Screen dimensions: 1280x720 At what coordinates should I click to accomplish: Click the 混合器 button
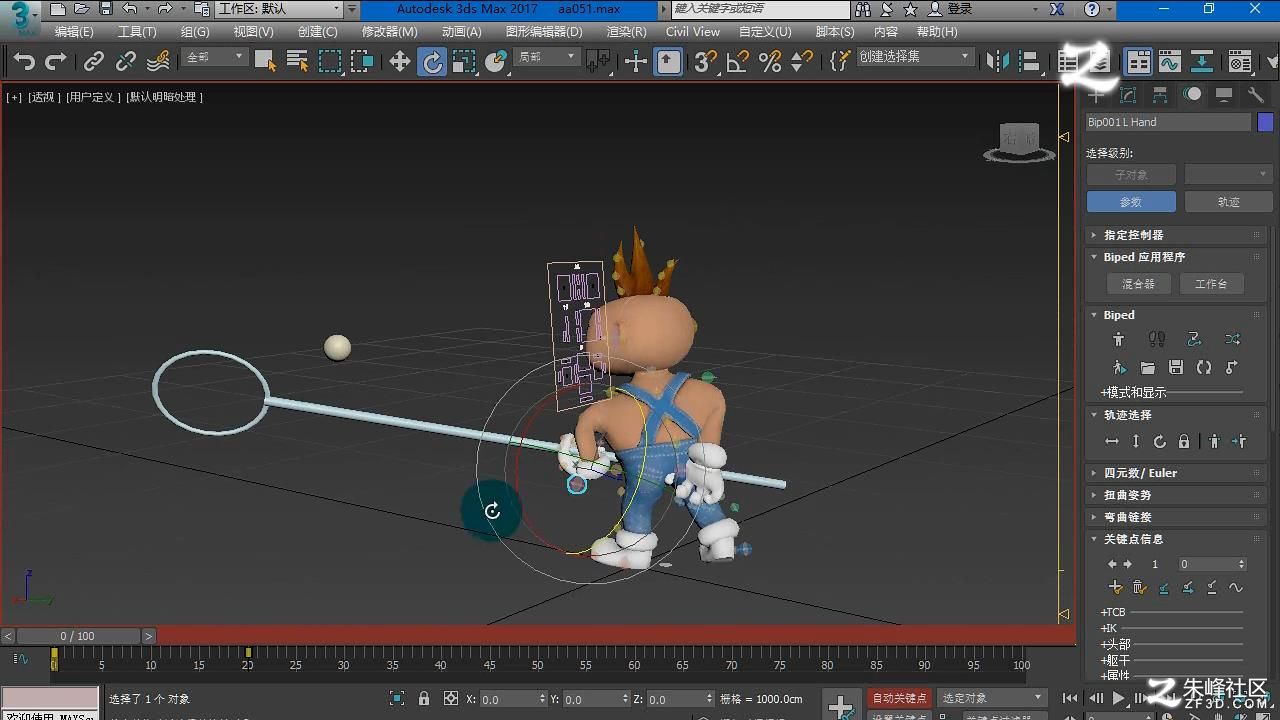click(1138, 284)
